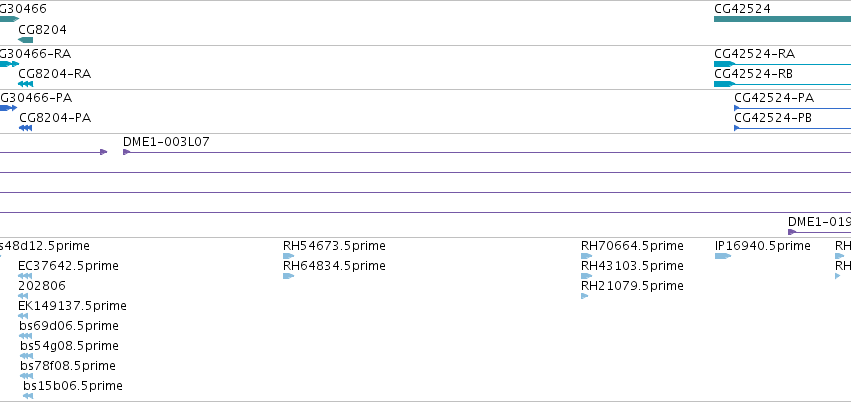Viewport: 851px width, 402px height.
Task: Click the CG8204-RA transcript arrows
Action: click(26, 84)
